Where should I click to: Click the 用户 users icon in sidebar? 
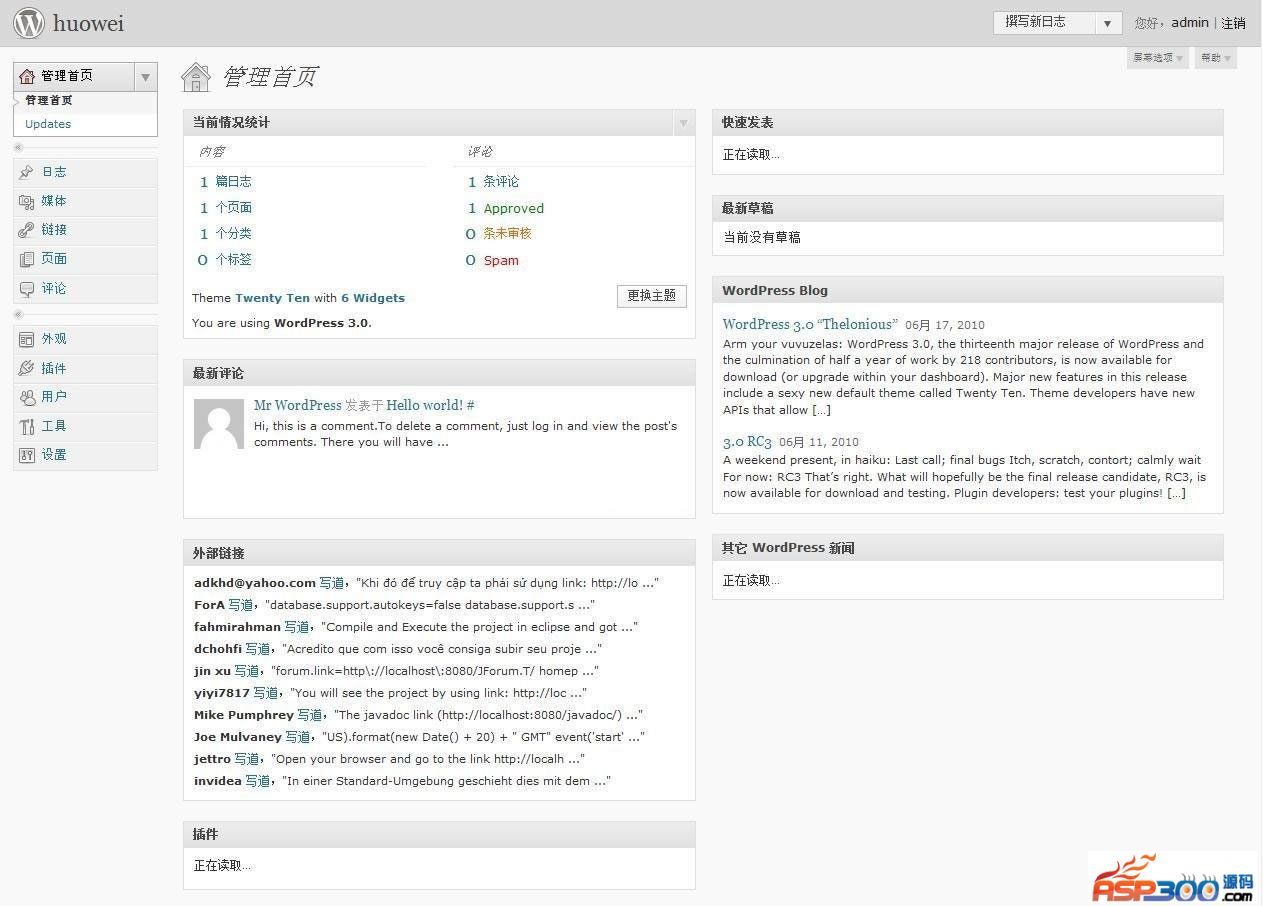[27, 397]
